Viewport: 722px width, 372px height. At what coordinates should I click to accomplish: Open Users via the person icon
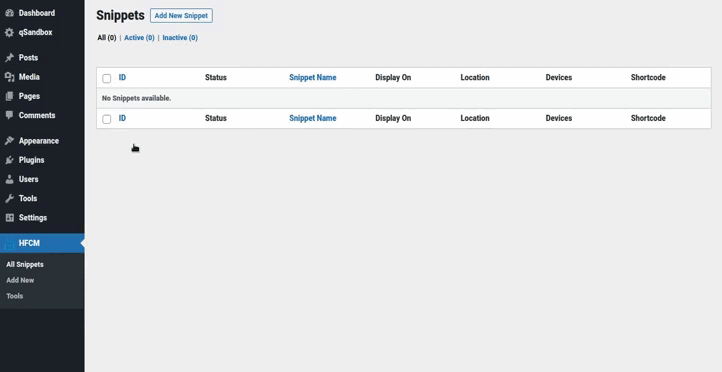click(x=9, y=179)
